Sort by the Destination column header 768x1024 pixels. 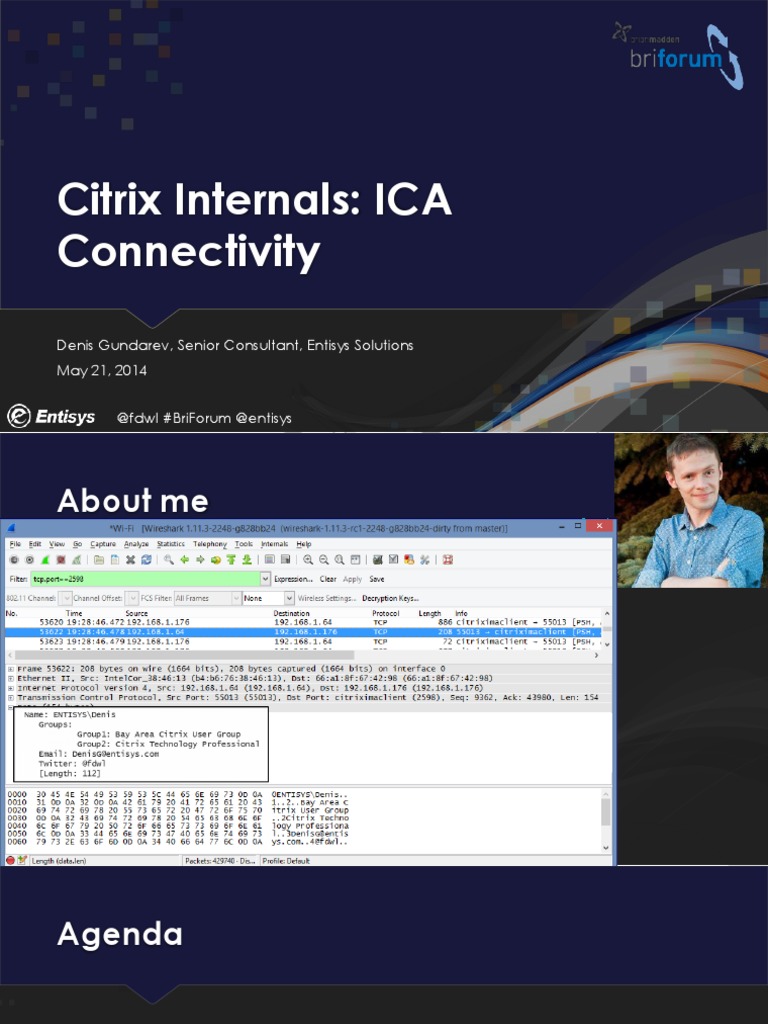coord(291,613)
